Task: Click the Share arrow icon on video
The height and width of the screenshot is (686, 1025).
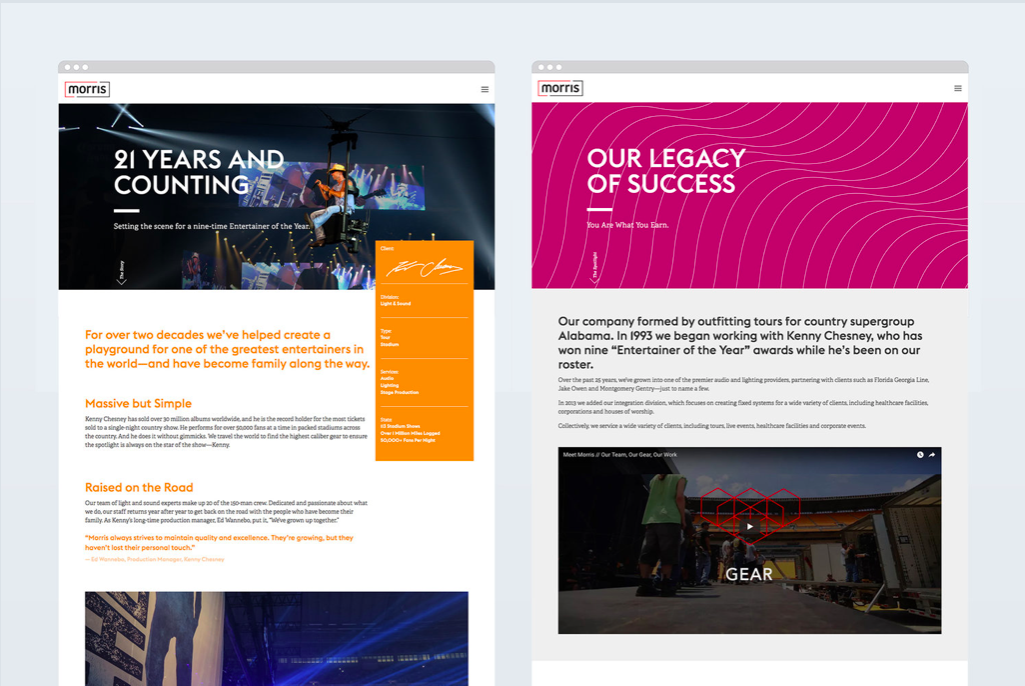Action: pos(932,455)
